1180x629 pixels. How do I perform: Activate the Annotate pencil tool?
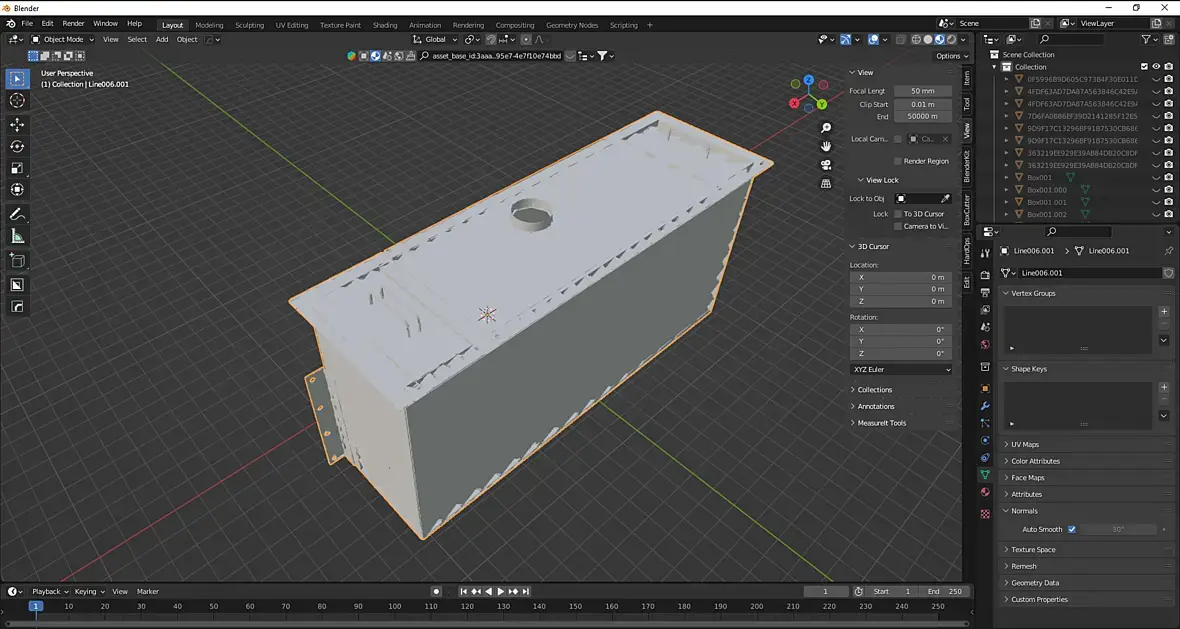pyautogui.click(x=17, y=214)
